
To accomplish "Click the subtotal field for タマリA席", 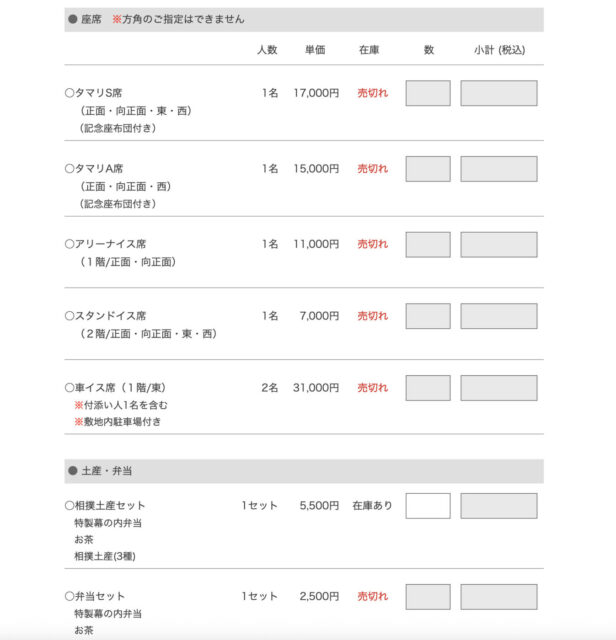I will tap(498, 169).
